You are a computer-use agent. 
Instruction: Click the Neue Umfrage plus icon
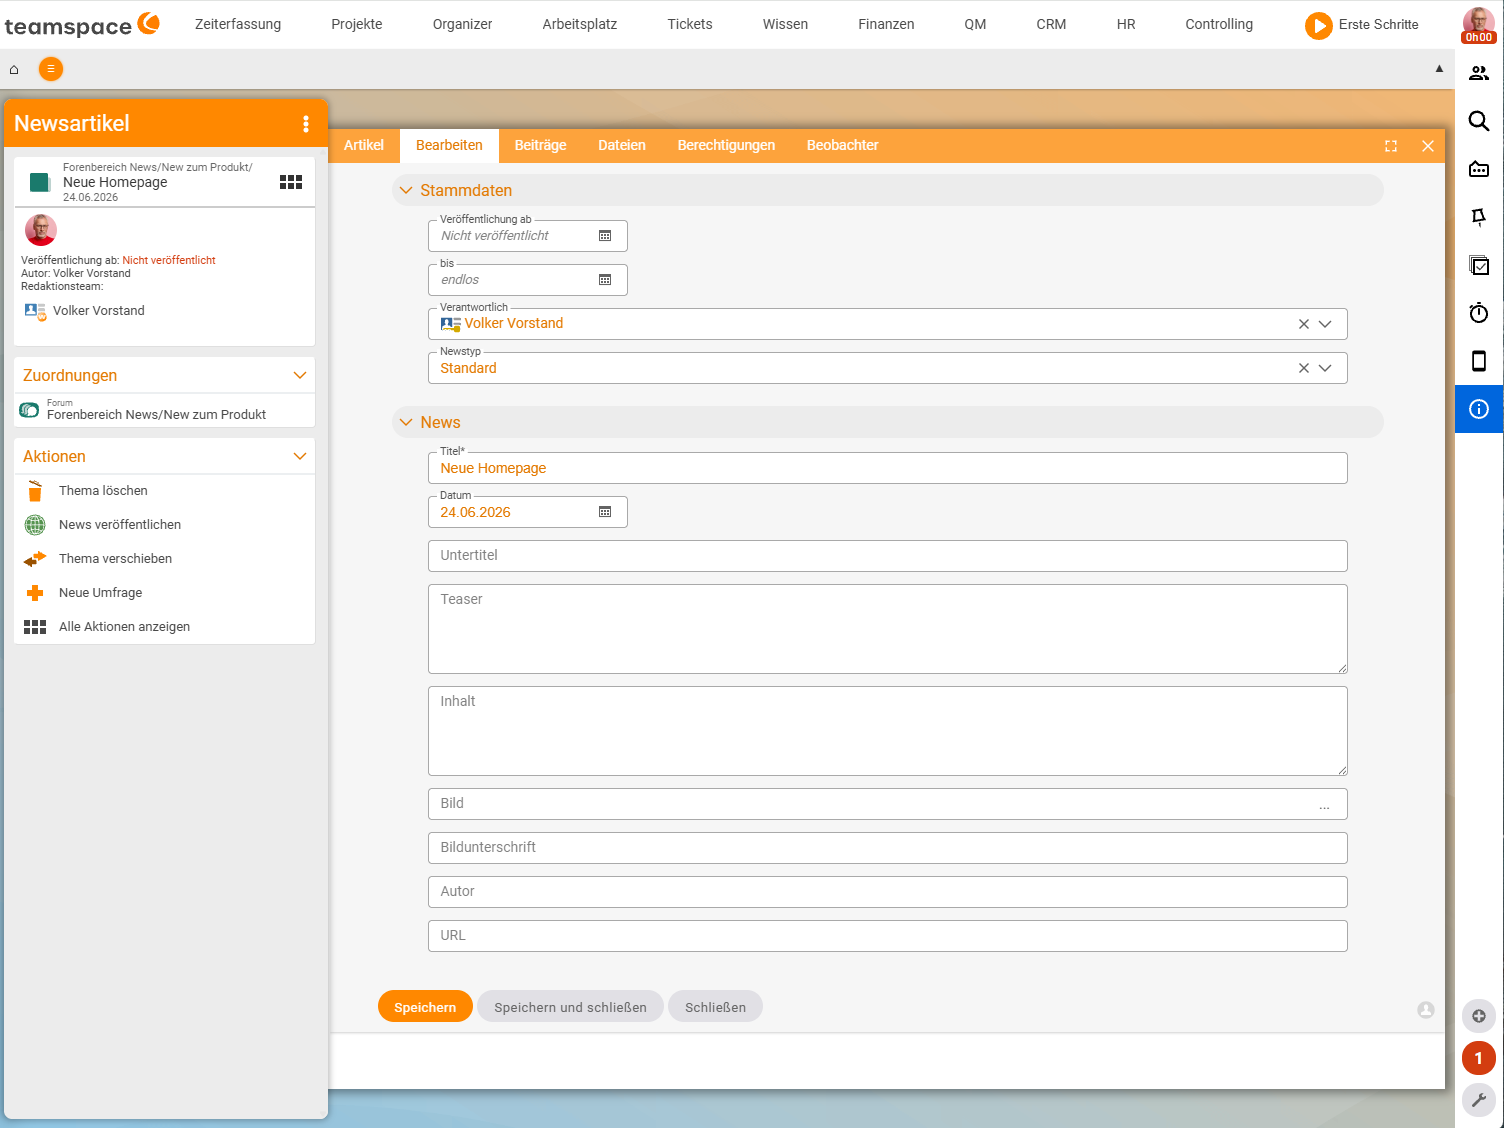pyautogui.click(x=35, y=593)
